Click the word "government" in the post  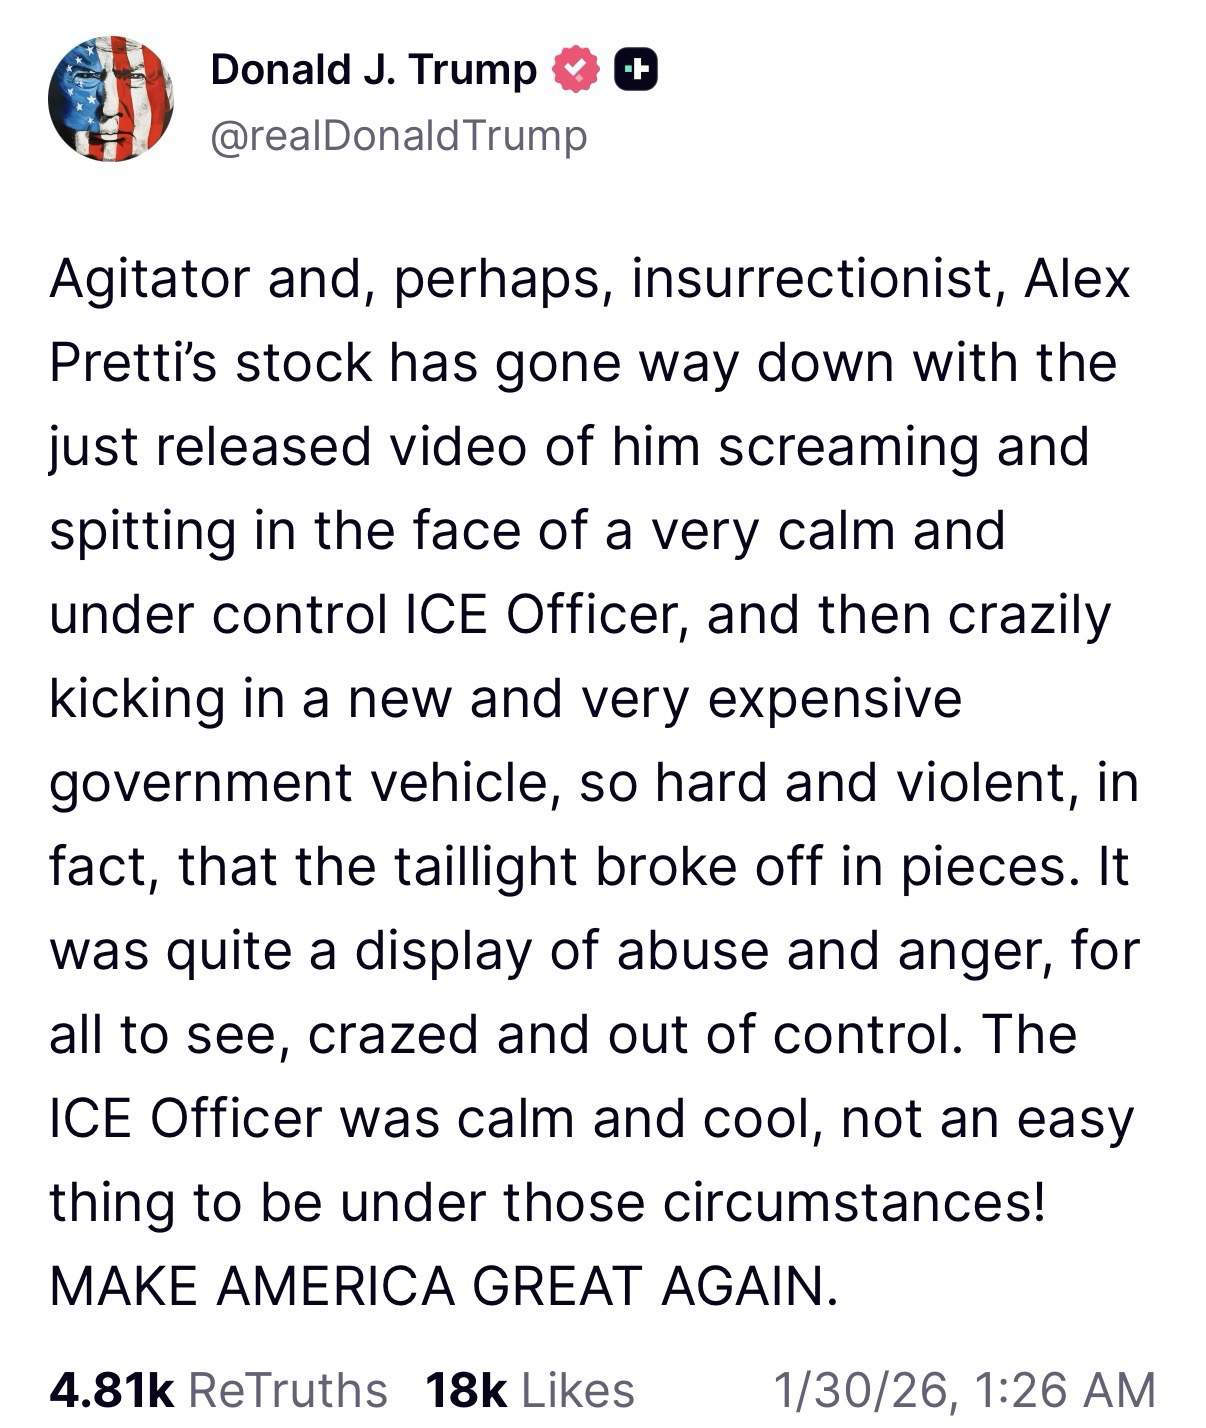pos(200,783)
